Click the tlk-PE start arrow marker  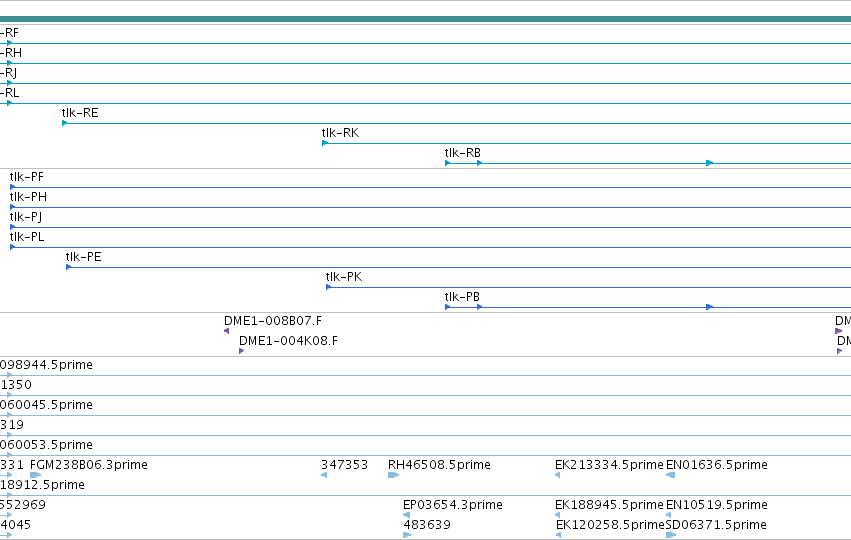tap(68, 267)
